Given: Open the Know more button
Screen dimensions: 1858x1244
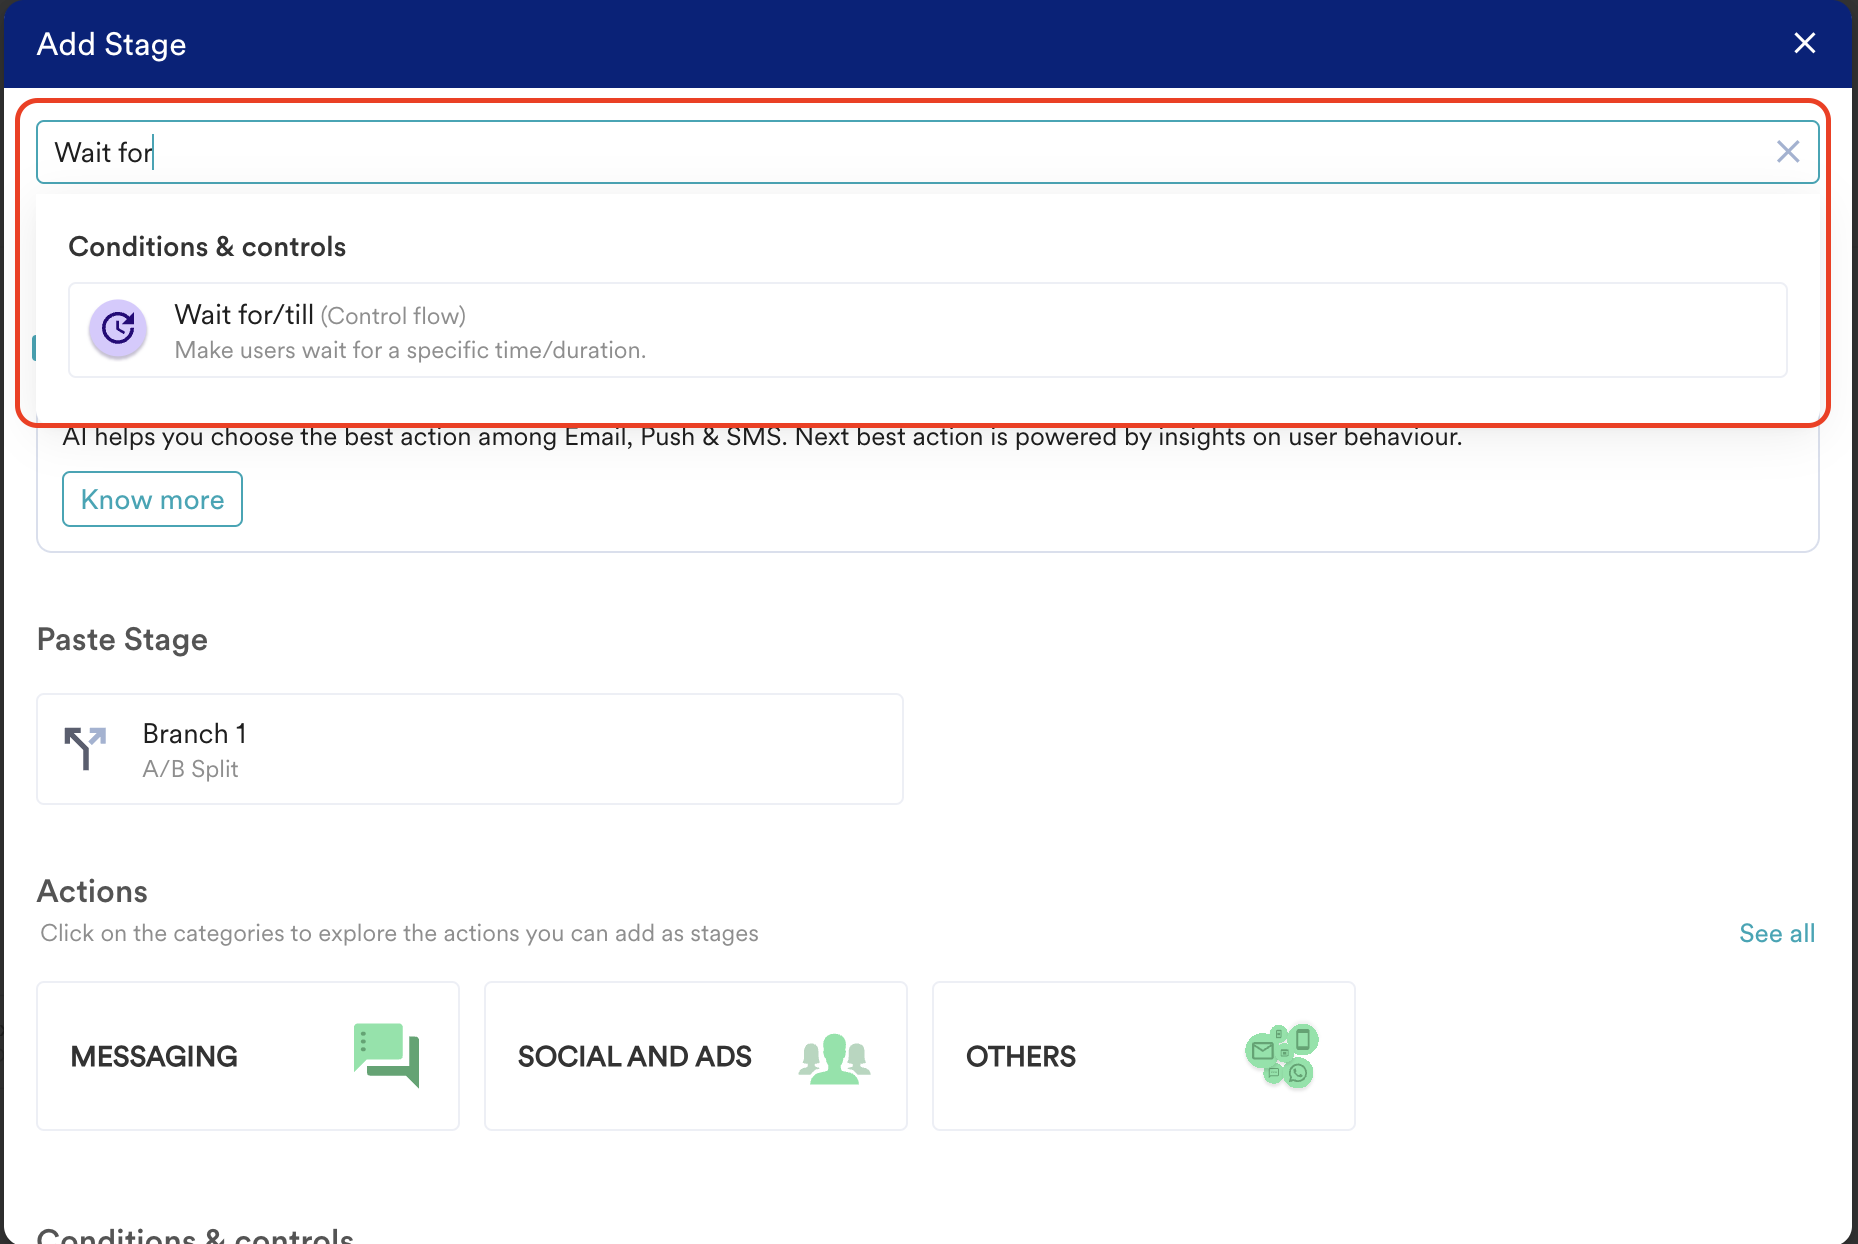Looking at the screenshot, I should [152, 499].
